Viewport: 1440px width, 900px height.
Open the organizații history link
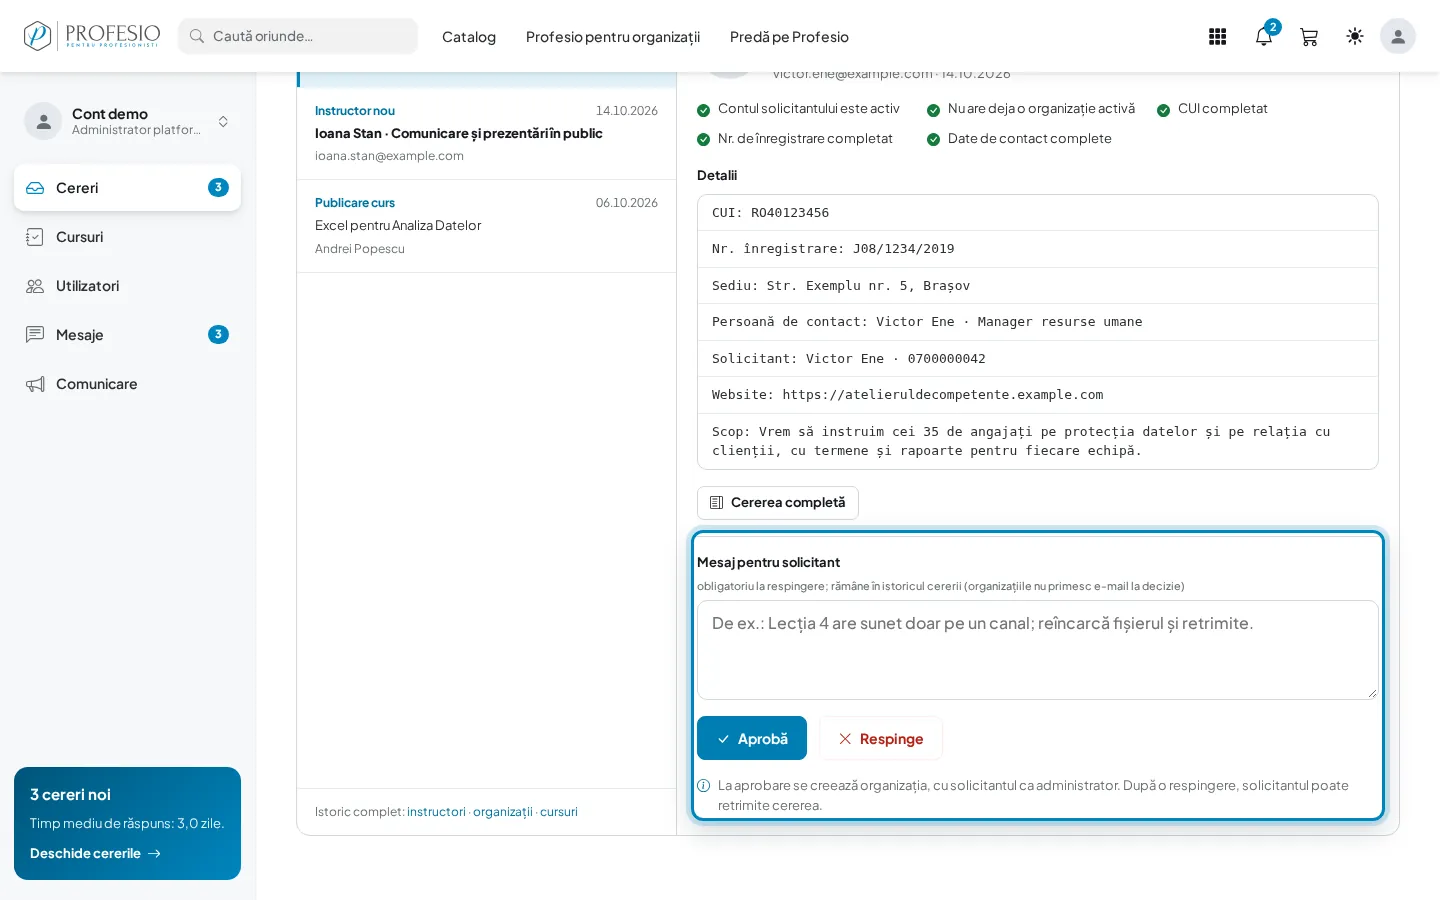tap(503, 812)
